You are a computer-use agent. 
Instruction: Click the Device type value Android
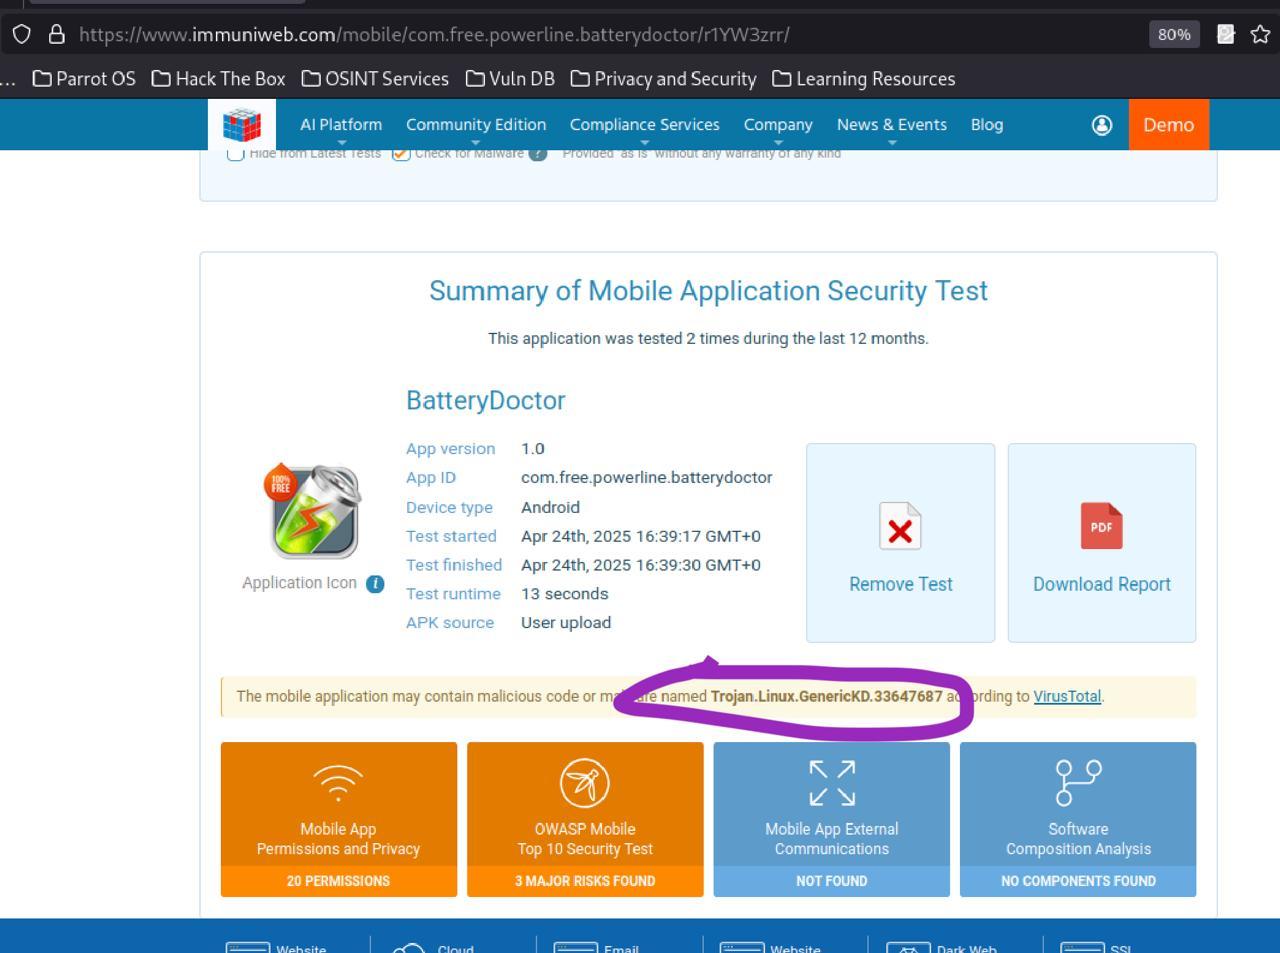pos(550,507)
